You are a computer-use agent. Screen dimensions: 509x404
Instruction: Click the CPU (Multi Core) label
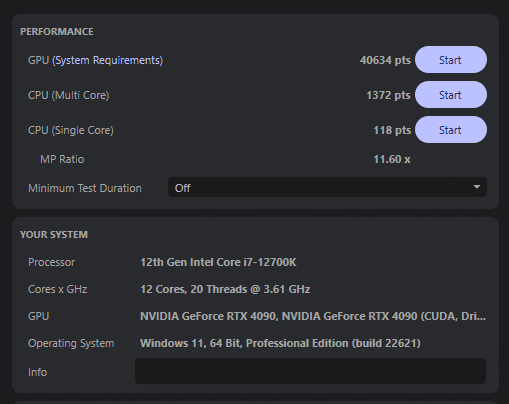pos(69,95)
